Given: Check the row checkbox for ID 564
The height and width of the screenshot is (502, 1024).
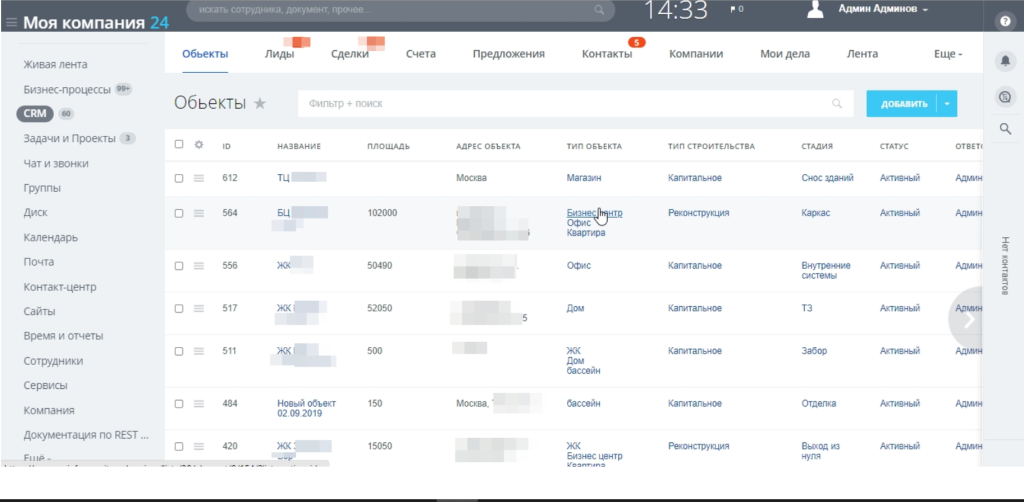Looking at the screenshot, I should click(x=179, y=213).
